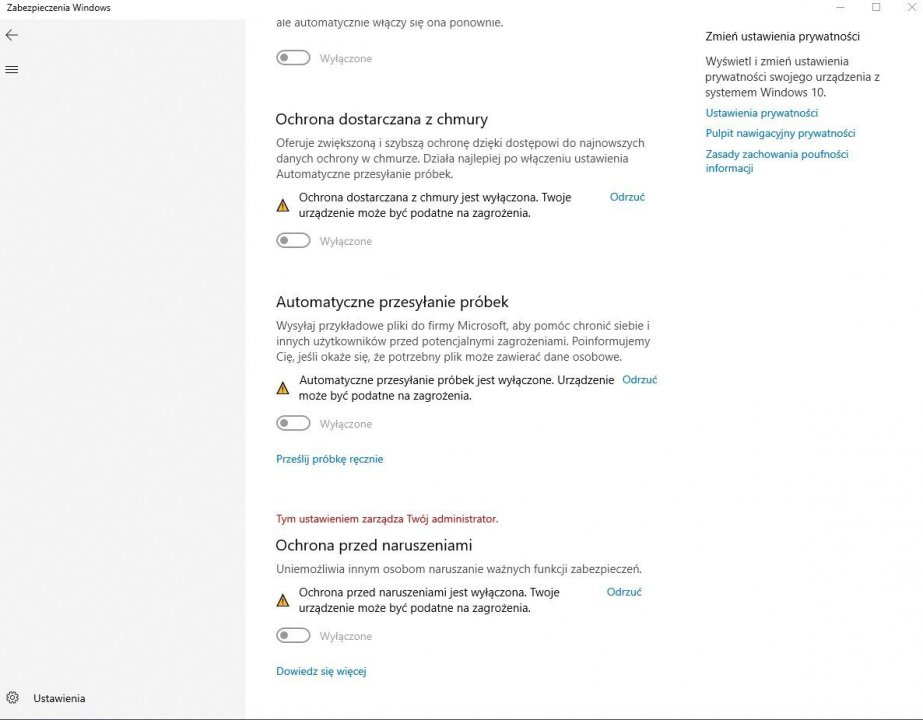Dismiss cloud protection warning with Odrzuć

pos(627,197)
